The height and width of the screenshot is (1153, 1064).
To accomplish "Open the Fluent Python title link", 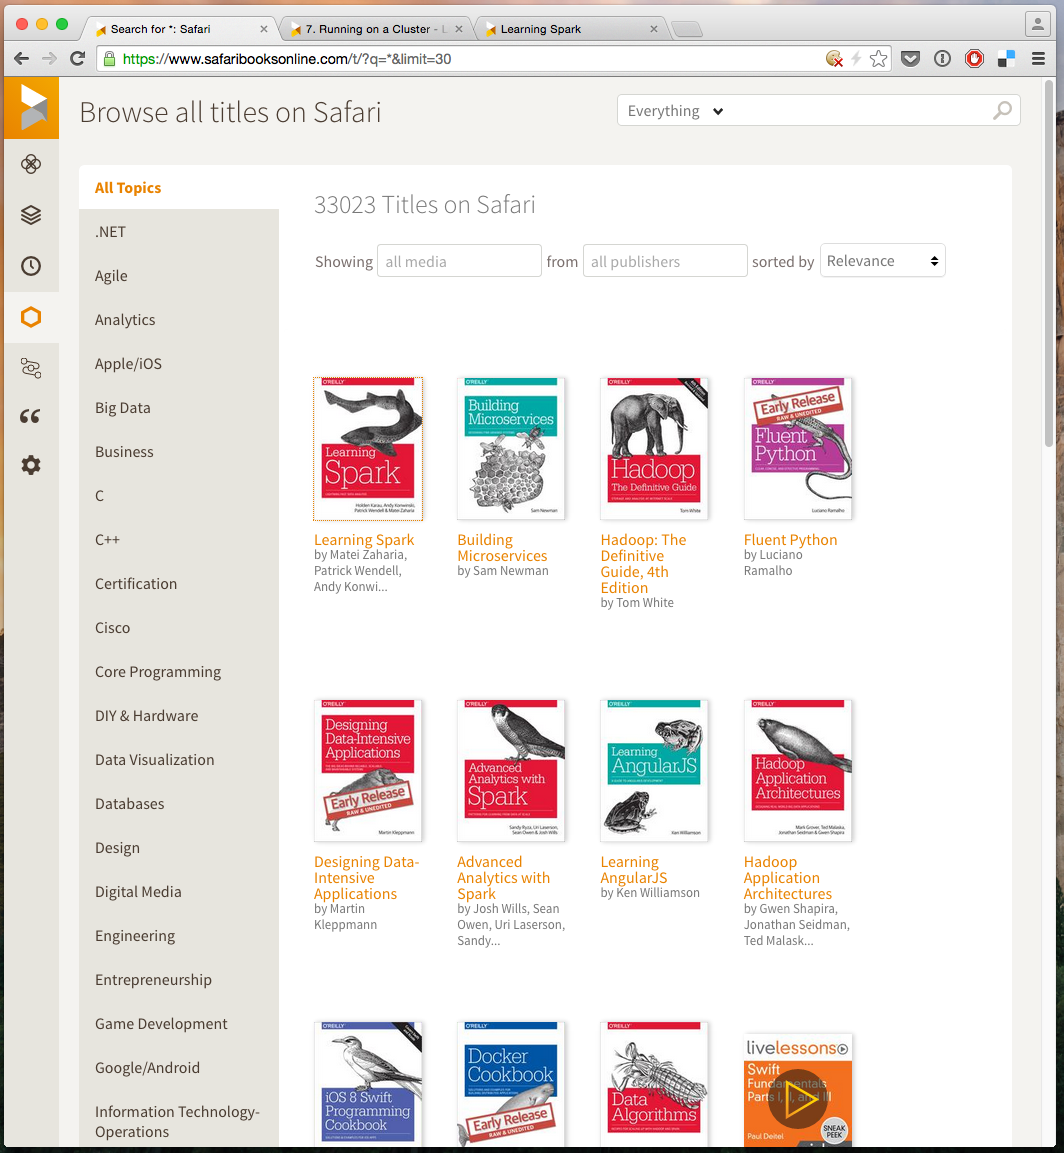I will click(x=790, y=540).
